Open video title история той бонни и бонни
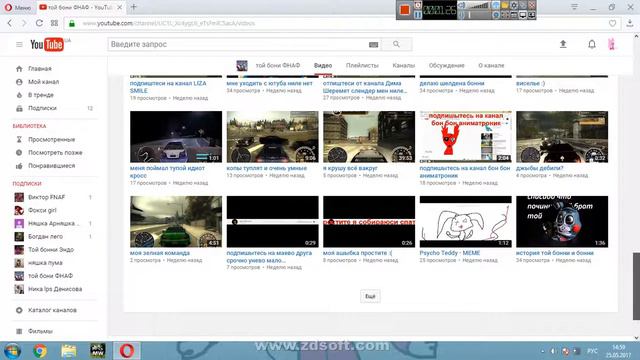This screenshot has height=360, width=640. point(555,253)
